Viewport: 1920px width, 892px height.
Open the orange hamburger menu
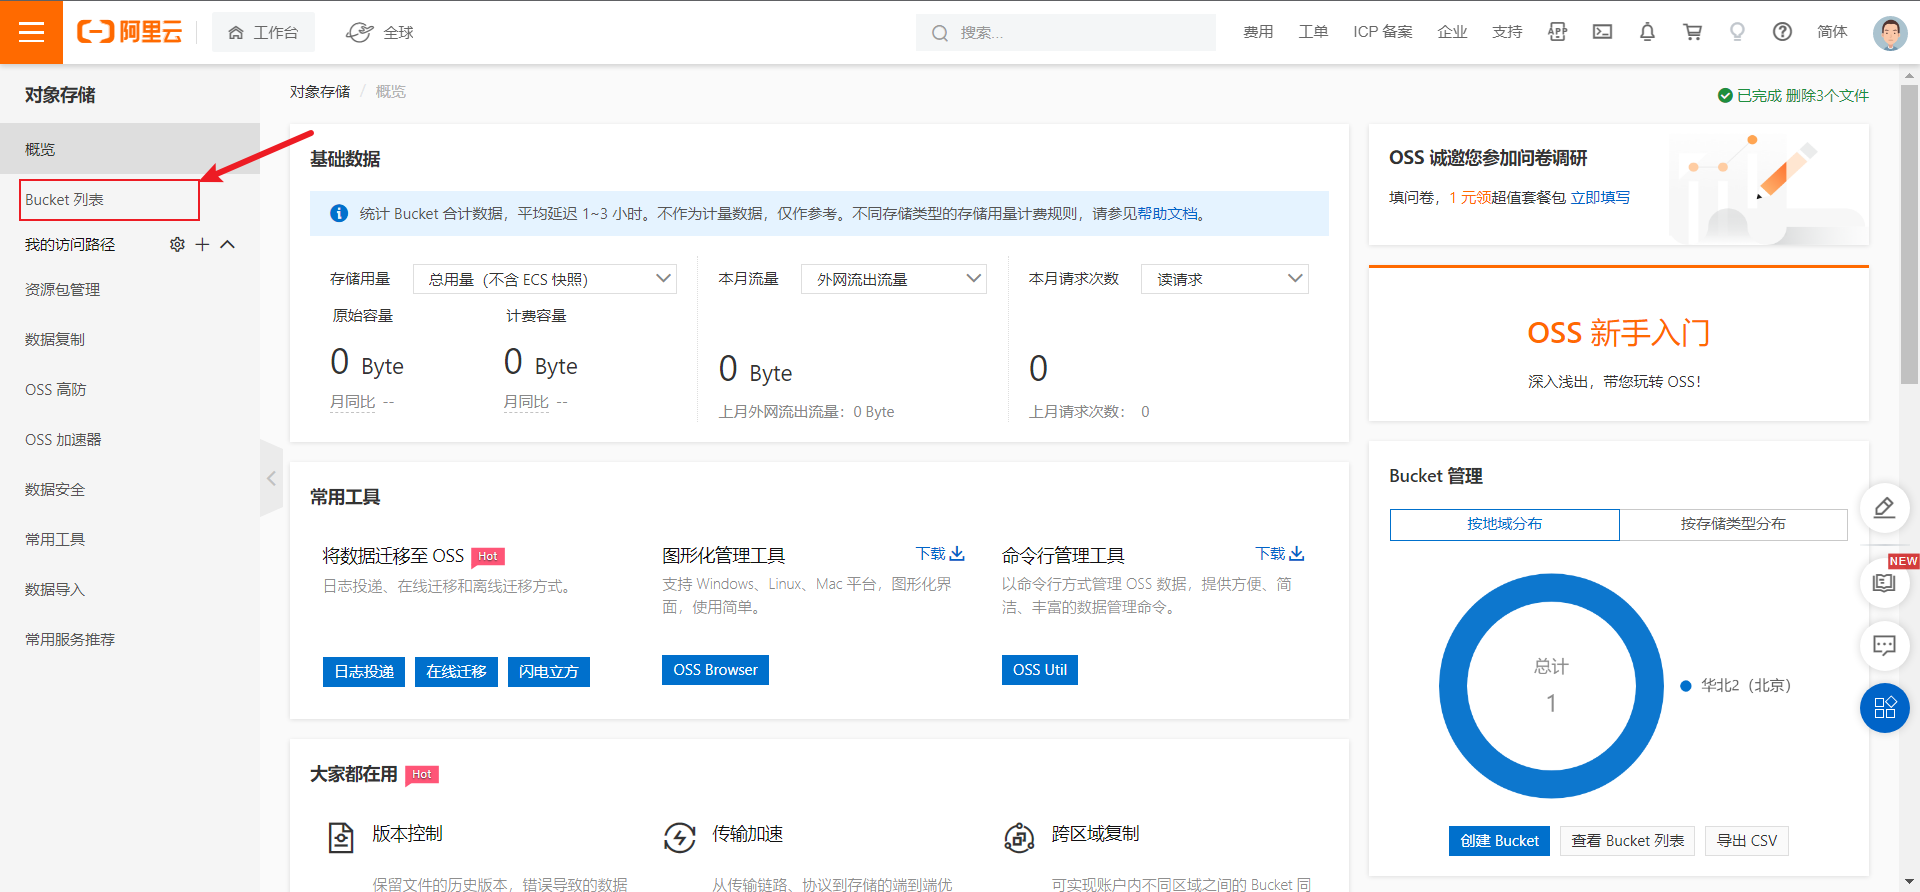coord(31,32)
